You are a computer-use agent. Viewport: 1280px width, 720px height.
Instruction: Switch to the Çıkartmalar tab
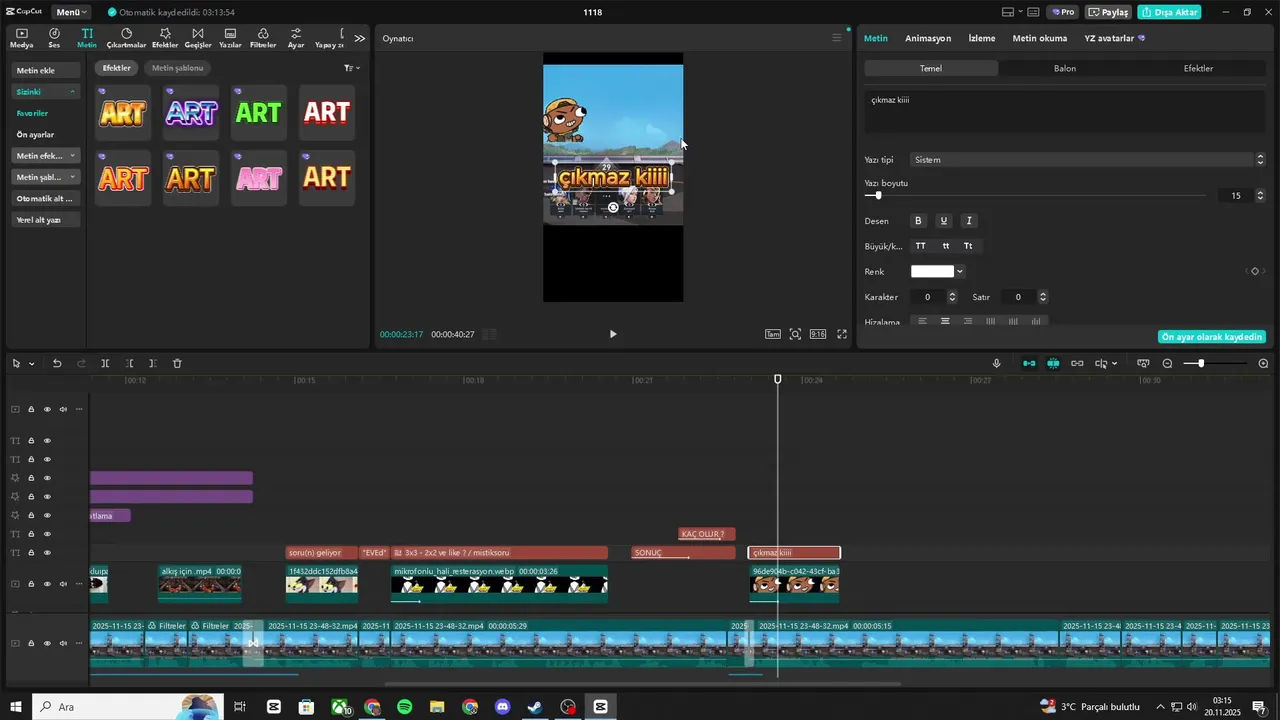click(126, 38)
